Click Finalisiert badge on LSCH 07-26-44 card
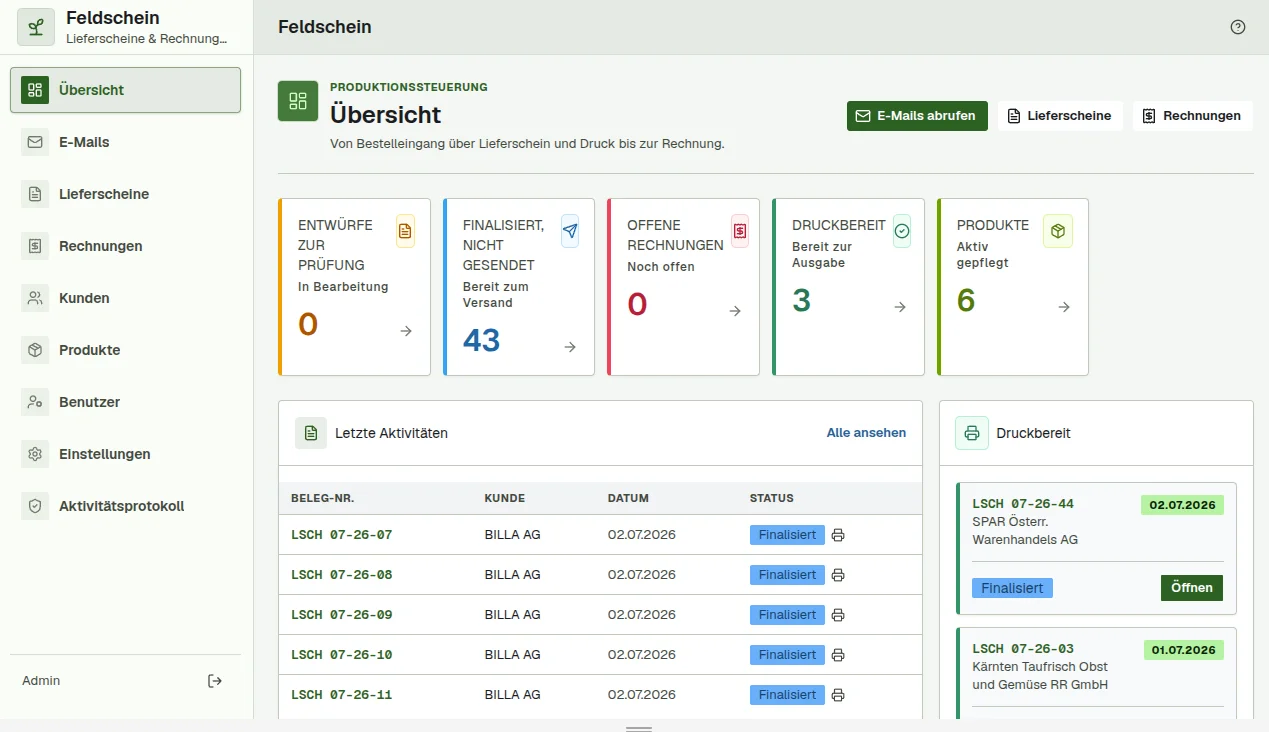The width and height of the screenshot is (1269, 732). pyautogui.click(x=1012, y=588)
